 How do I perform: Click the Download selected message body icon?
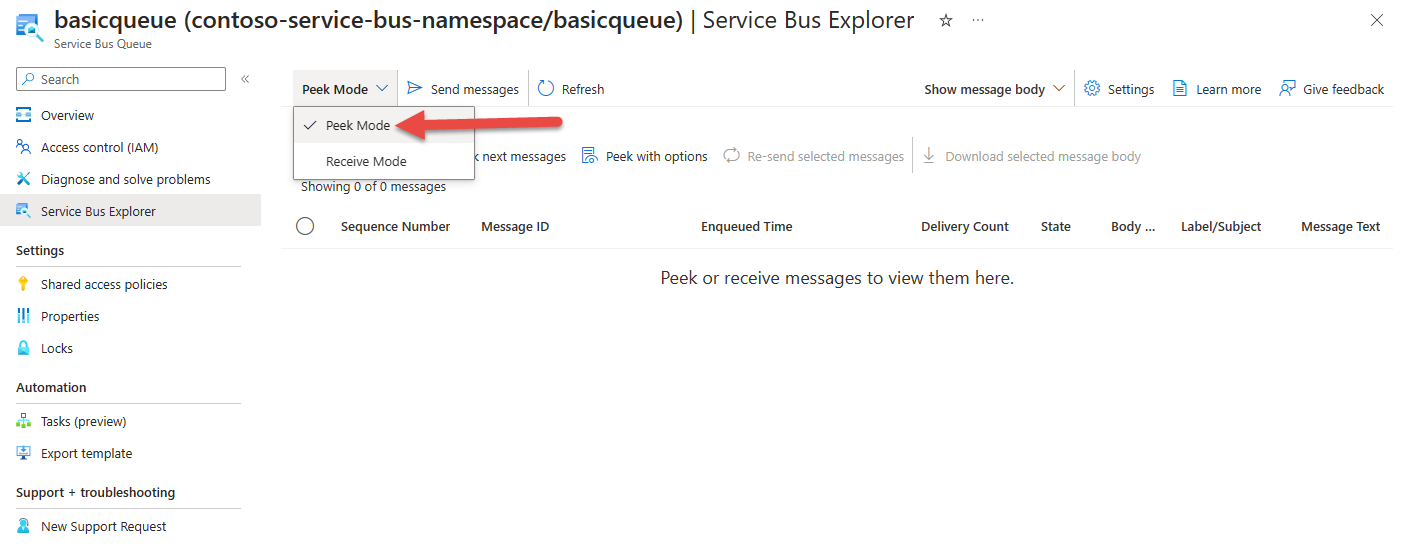tap(929, 156)
